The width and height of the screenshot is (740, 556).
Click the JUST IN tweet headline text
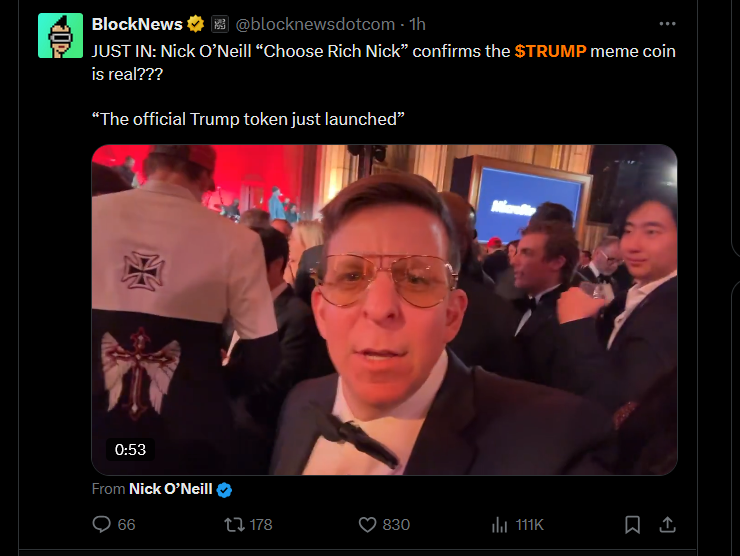pos(383,62)
